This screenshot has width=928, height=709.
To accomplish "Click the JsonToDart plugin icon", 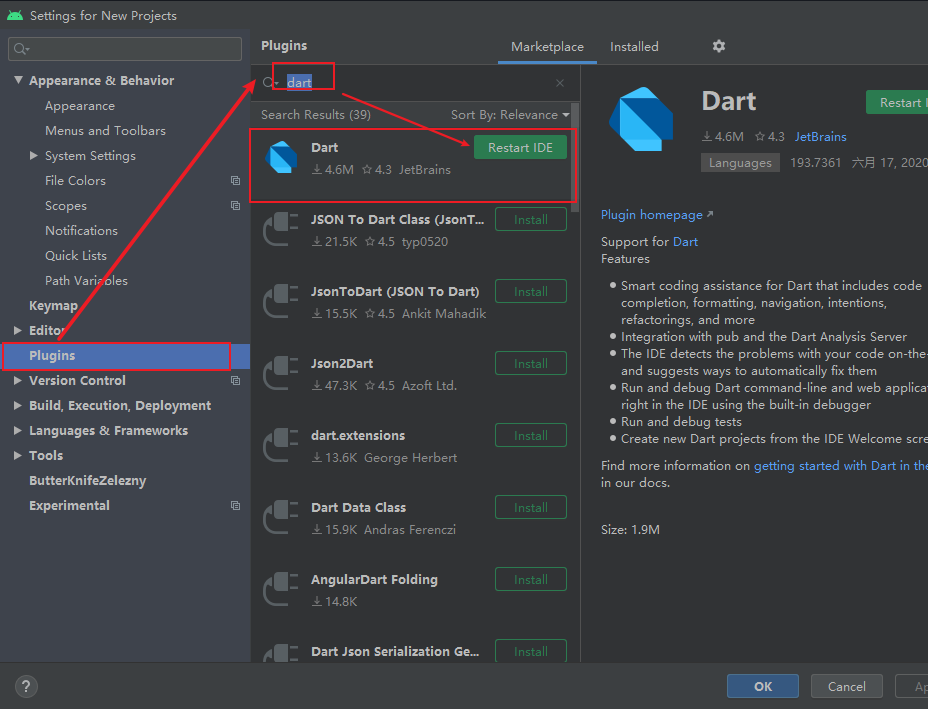I will tap(281, 302).
